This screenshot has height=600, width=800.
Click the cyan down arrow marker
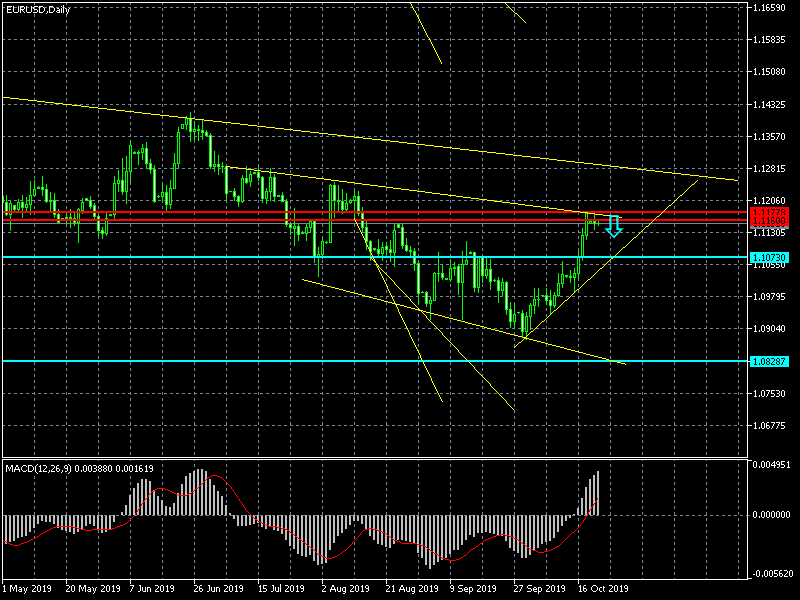(614, 226)
